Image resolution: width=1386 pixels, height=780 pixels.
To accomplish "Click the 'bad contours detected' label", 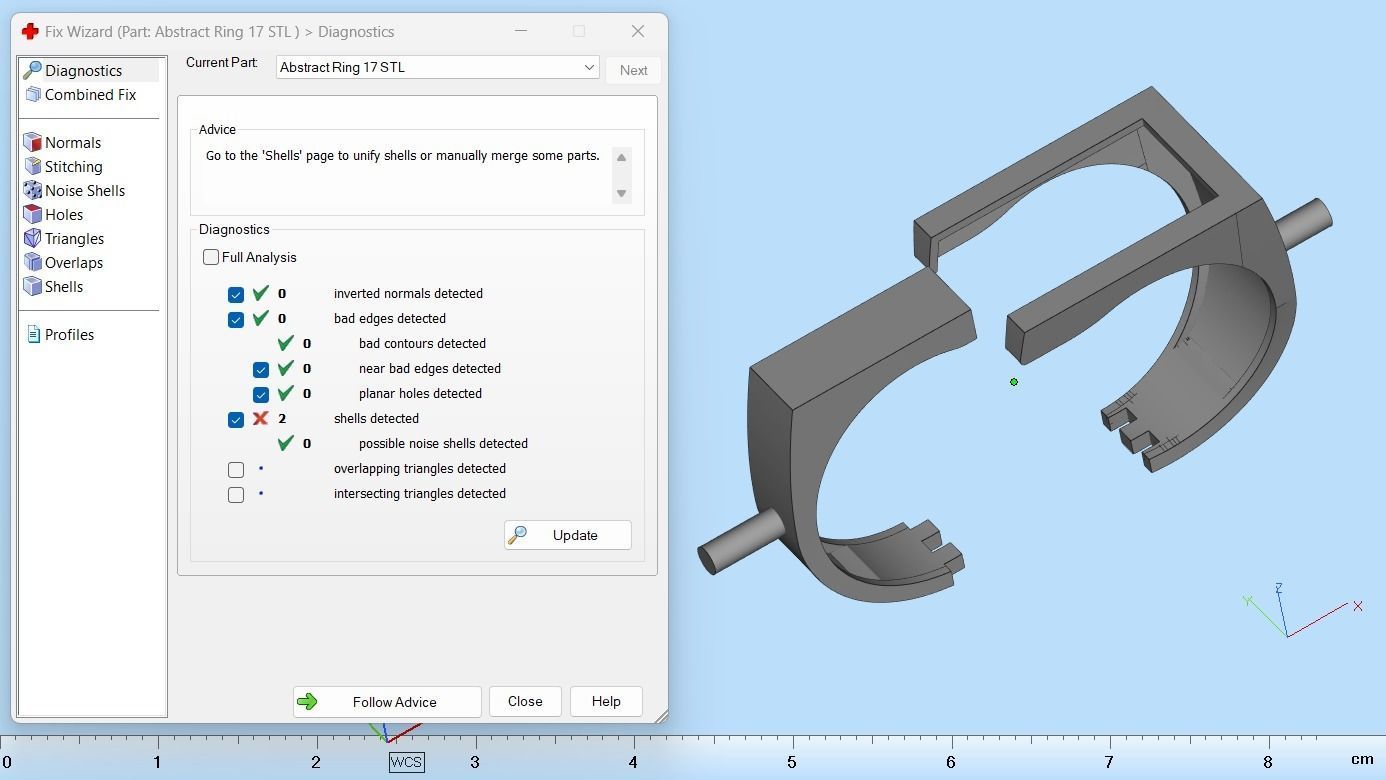I will [x=422, y=344].
